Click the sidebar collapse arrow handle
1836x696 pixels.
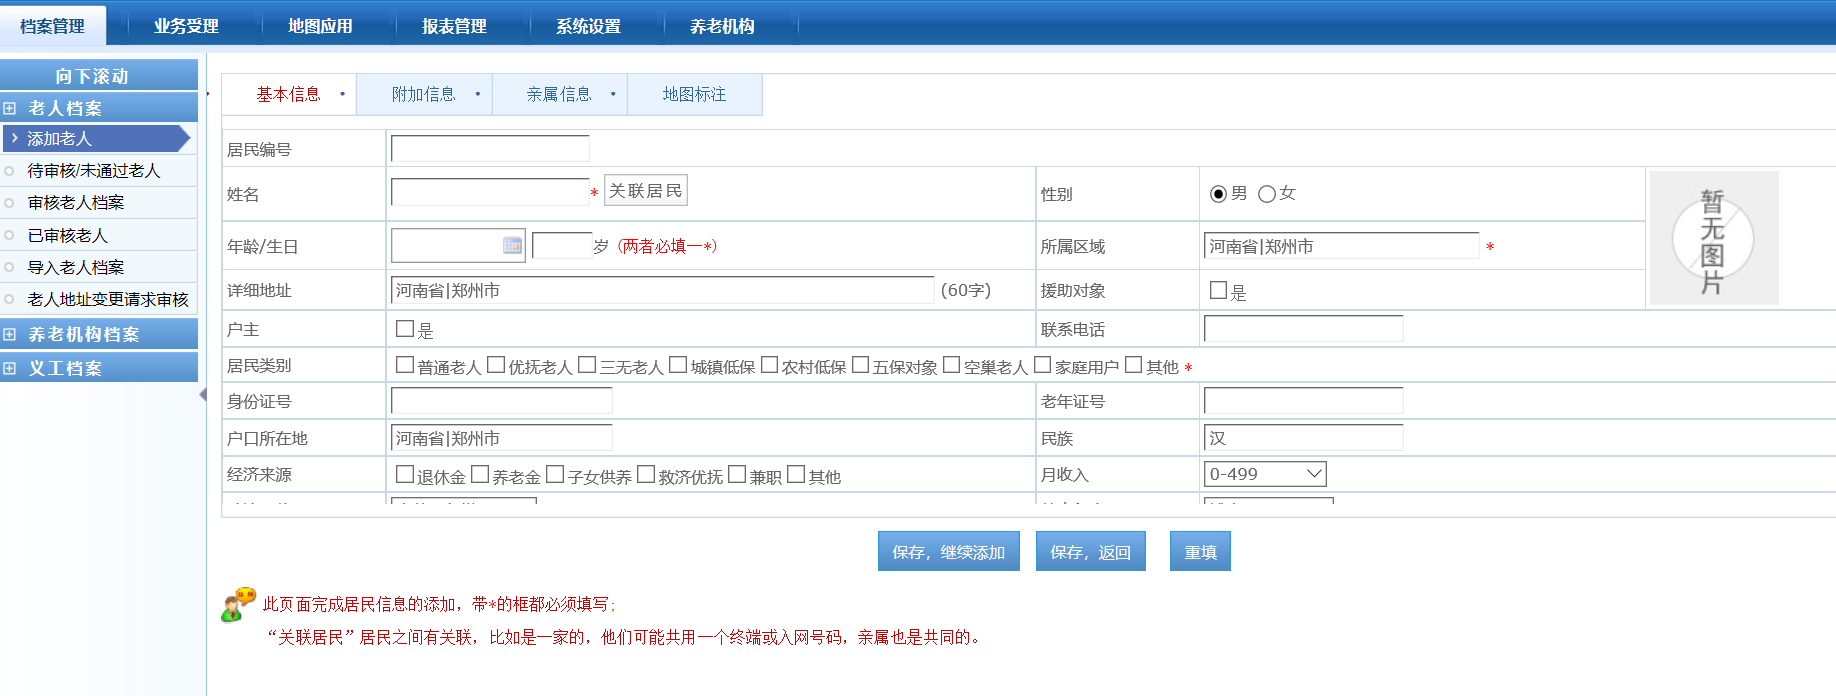[x=203, y=395]
